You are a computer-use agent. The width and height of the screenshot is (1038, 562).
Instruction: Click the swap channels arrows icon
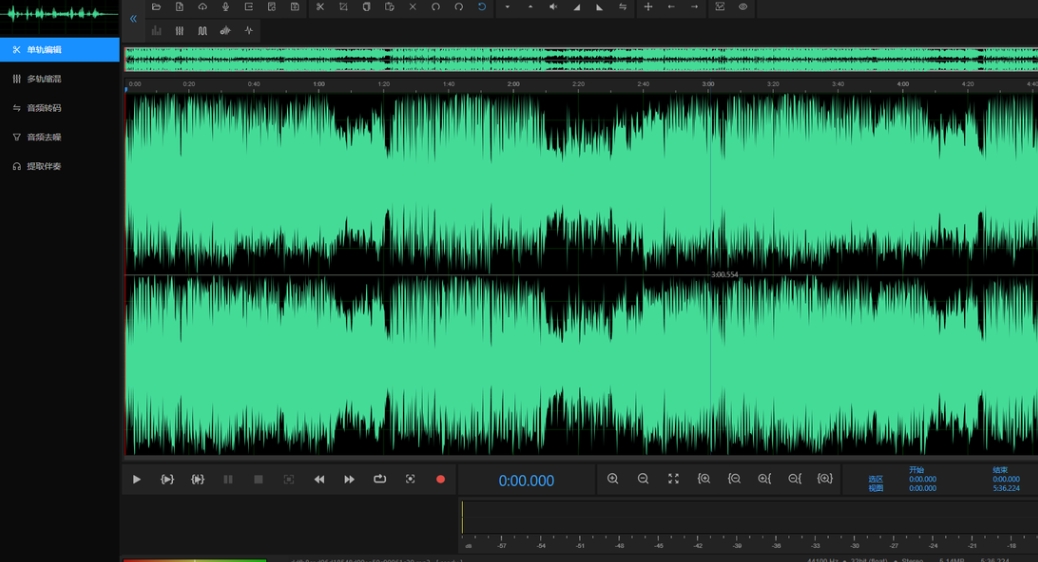click(x=623, y=7)
